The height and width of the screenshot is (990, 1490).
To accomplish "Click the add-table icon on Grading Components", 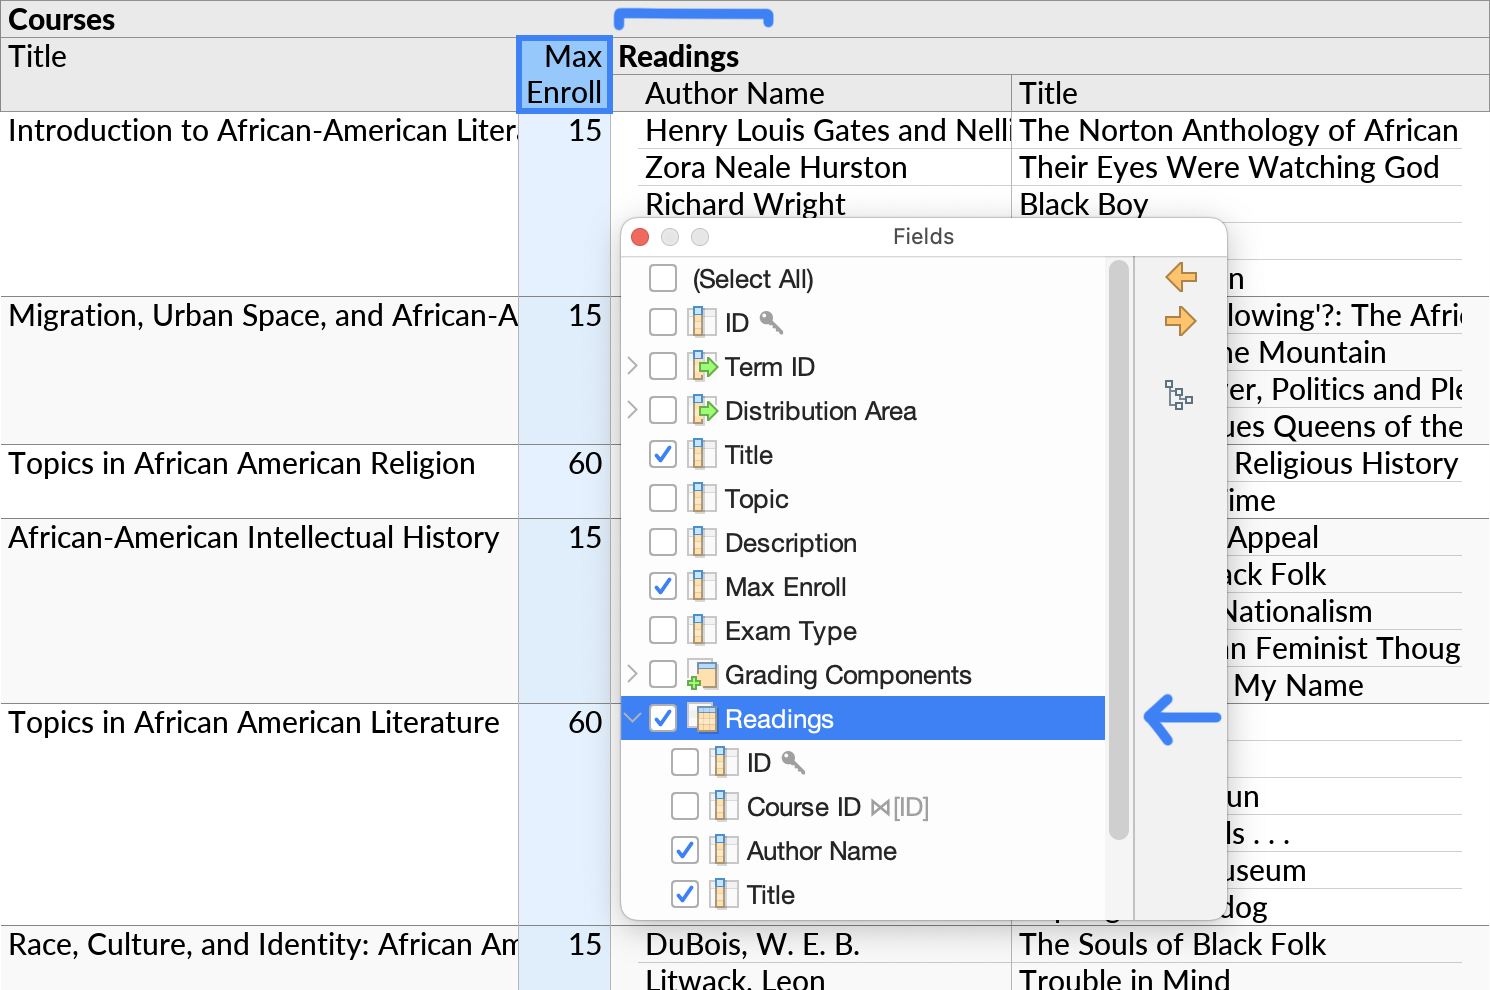I will (x=703, y=674).
